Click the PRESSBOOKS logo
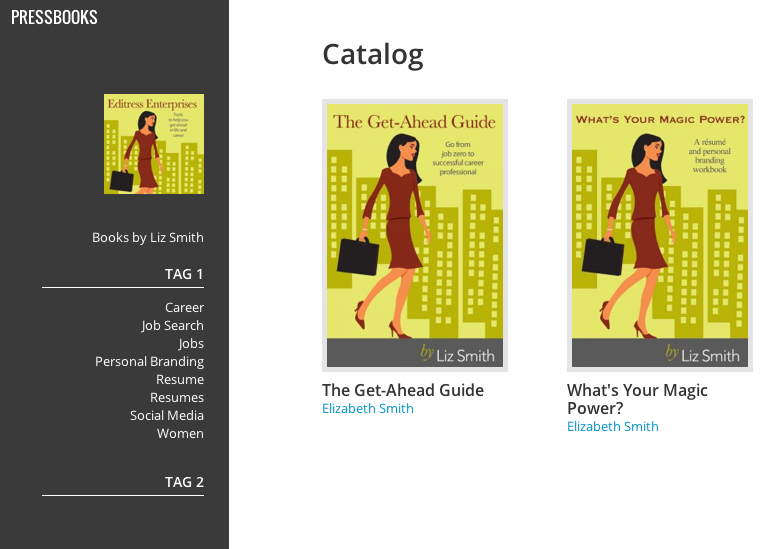The width and height of the screenshot is (776, 549). point(54,17)
